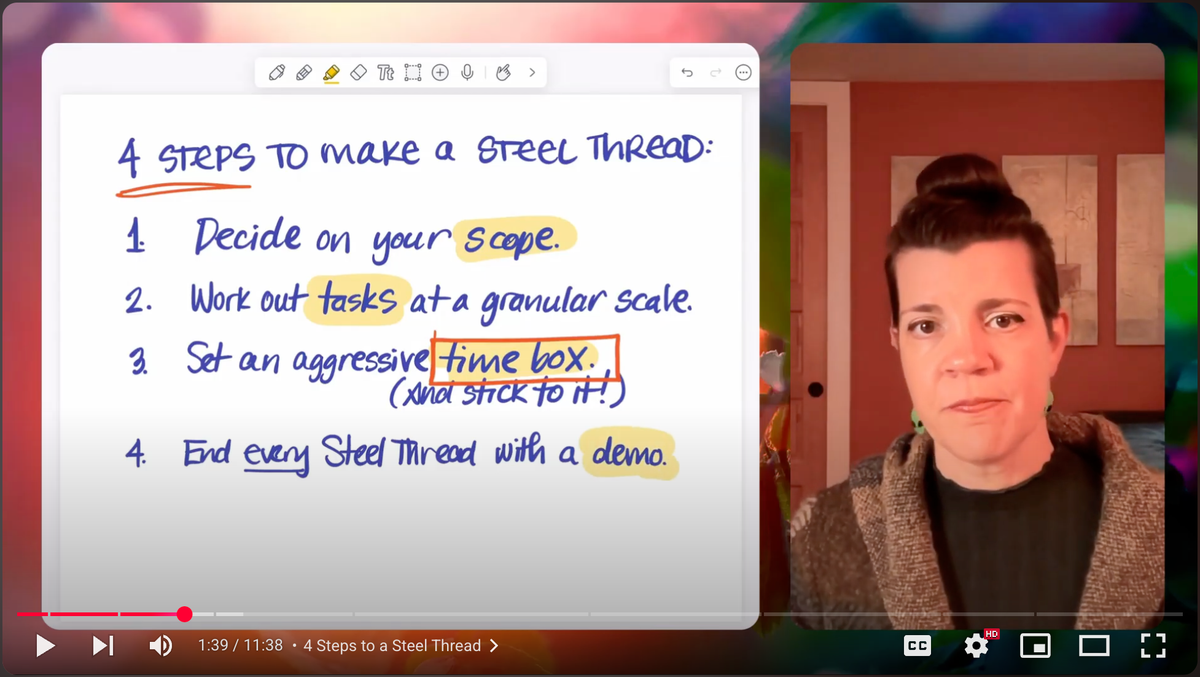The width and height of the screenshot is (1200, 677).
Task: Select the Text tool
Action: click(386, 72)
